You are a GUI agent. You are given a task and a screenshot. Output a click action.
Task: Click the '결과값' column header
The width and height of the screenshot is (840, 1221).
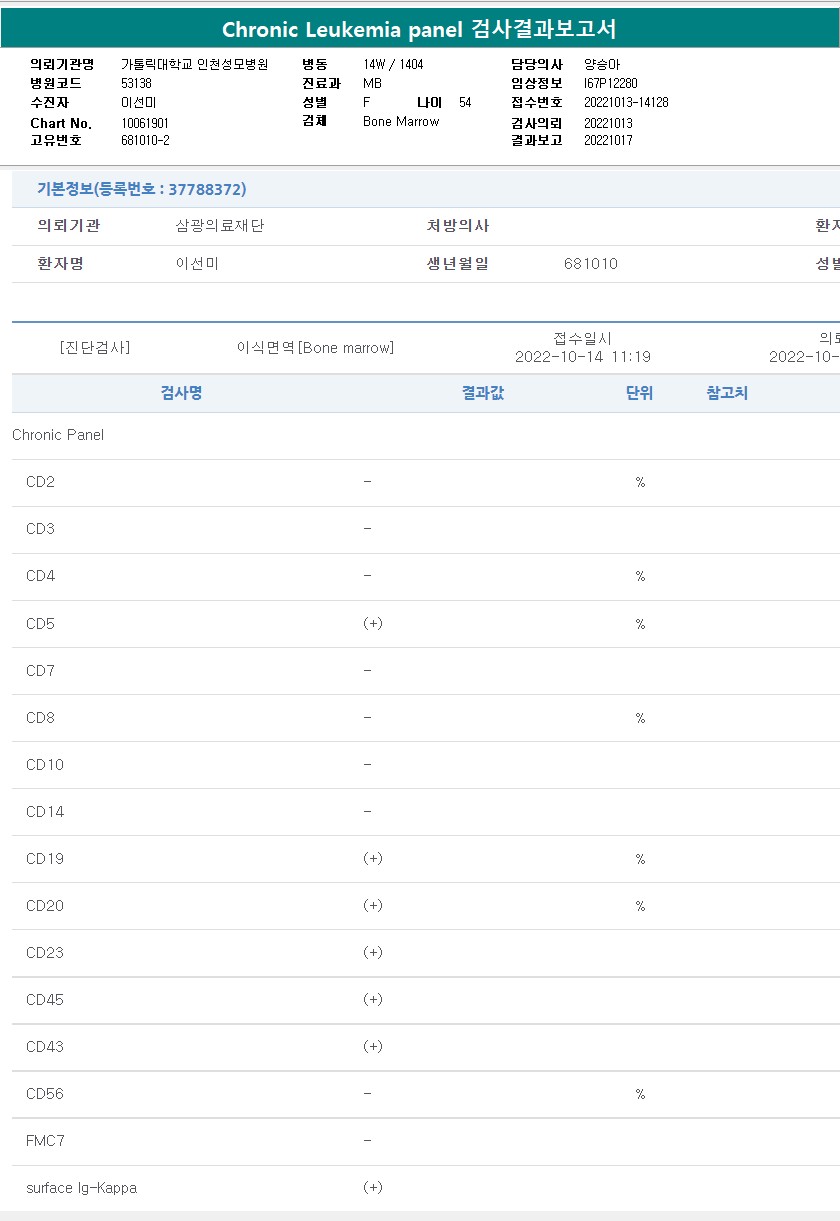[x=483, y=393]
